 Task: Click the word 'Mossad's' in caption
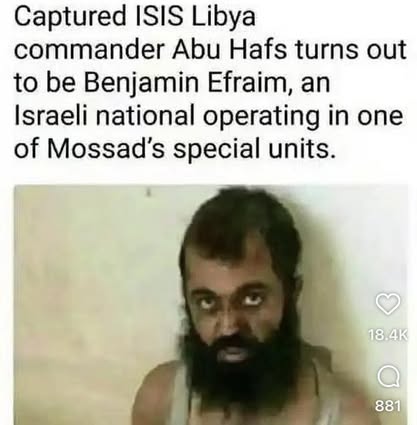click(105, 147)
